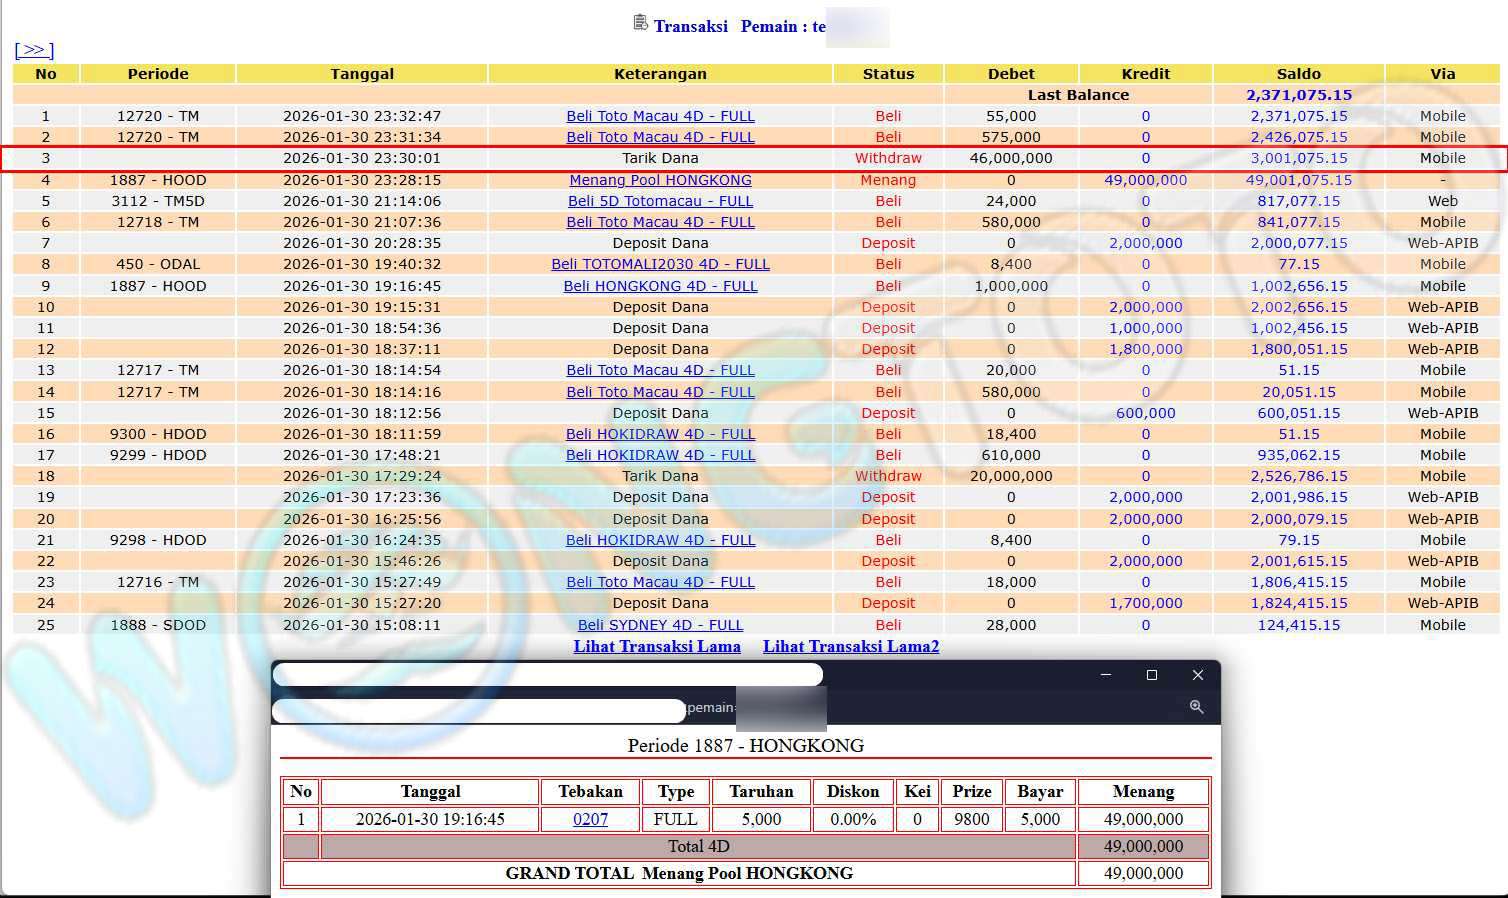Open row 1 Beli Toto Macau 4D link
The image size is (1508, 898).
(660, 116)
